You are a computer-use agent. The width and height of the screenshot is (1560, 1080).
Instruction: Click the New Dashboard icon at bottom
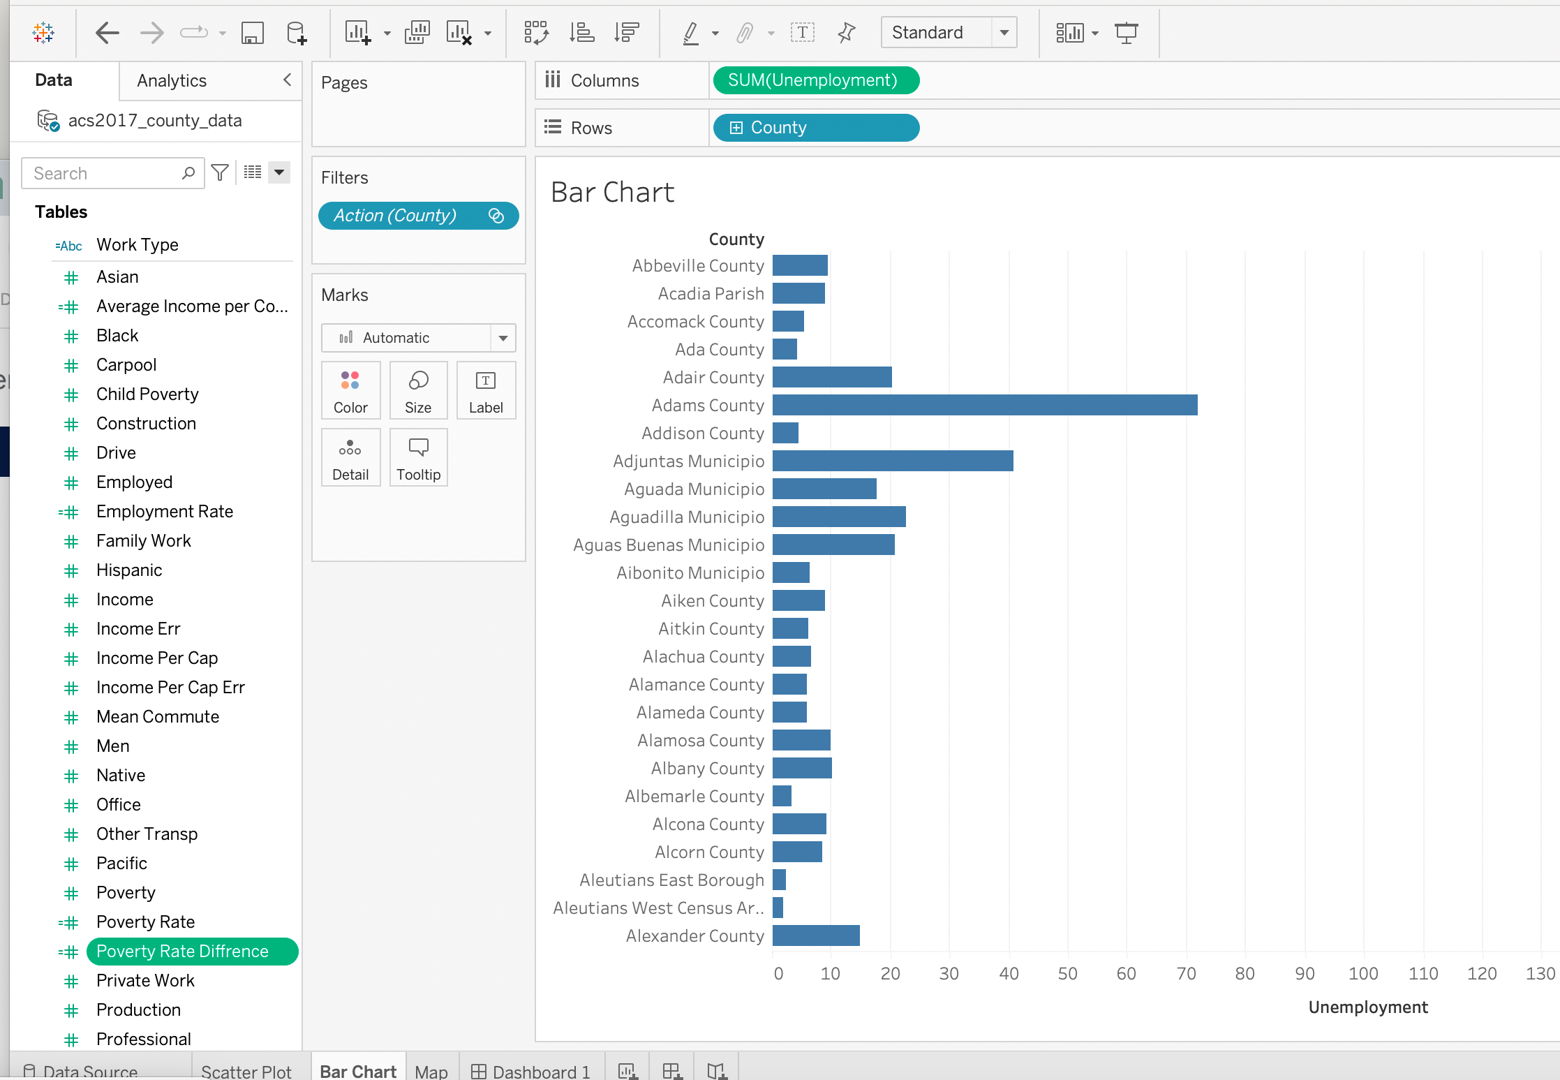point(672,1071)
